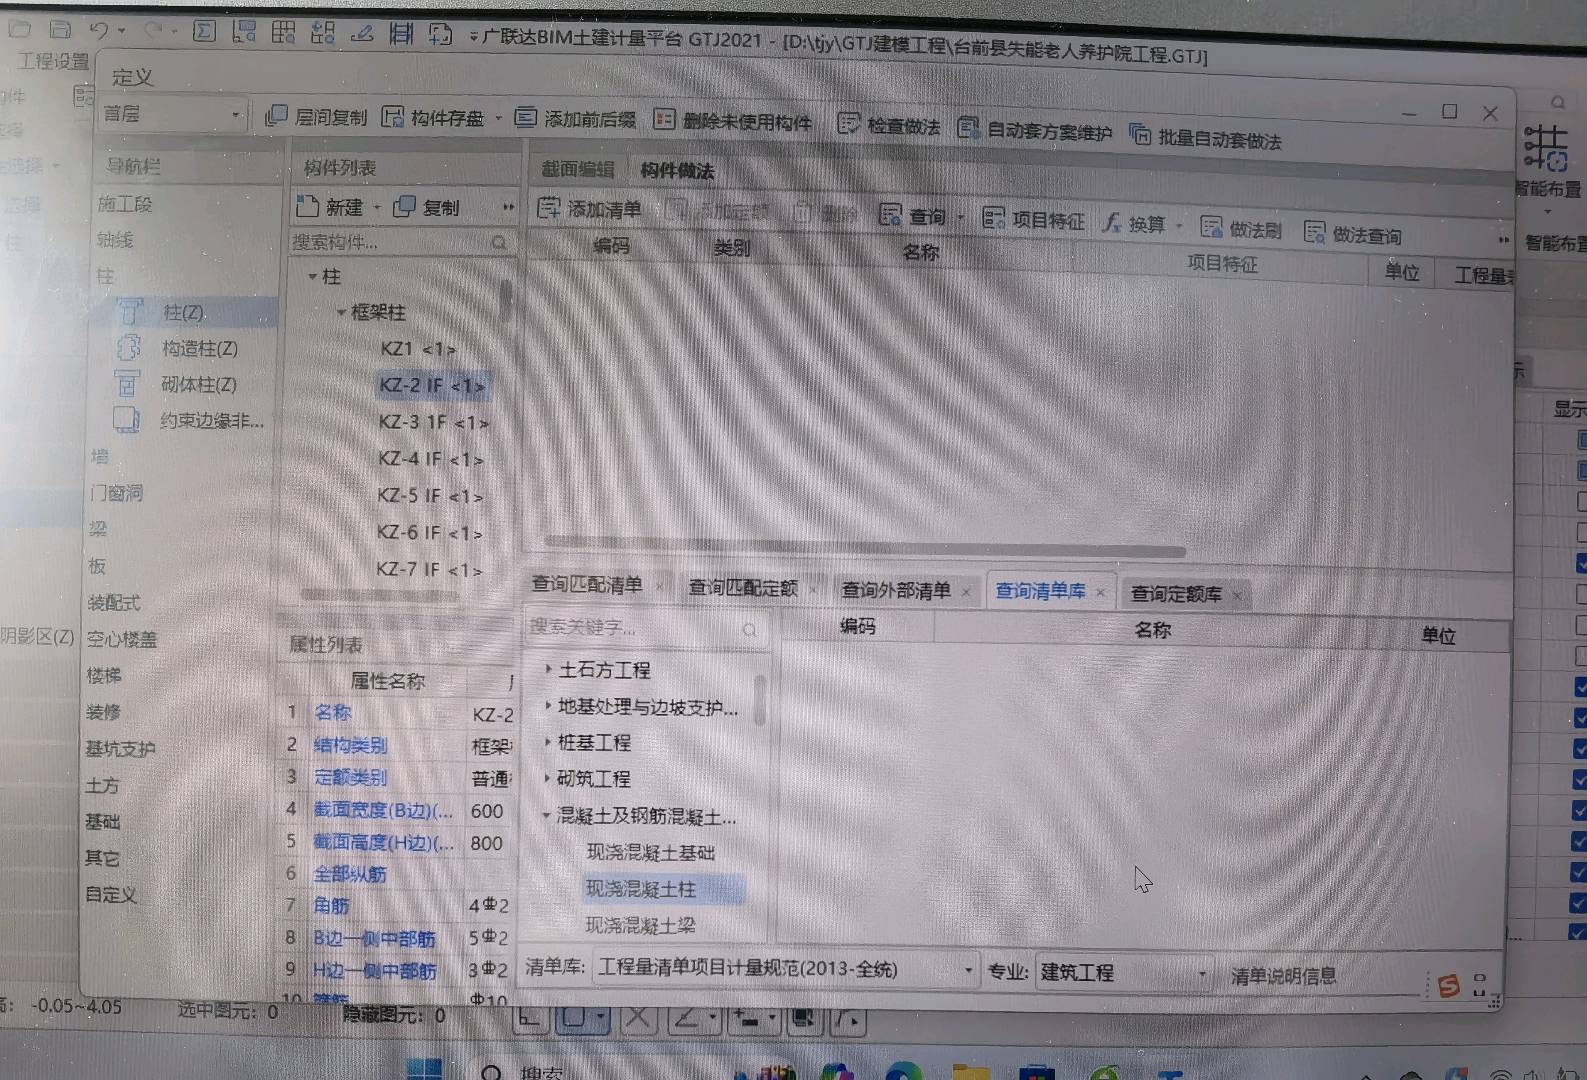Click the 做法刷 icon
This screenshot has height=1080, width=1587.
pos(1211,227)
